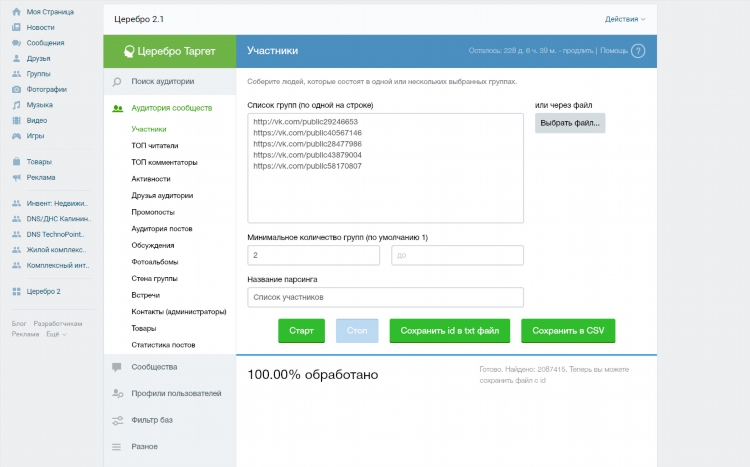
Task: Click the group icon beside DNS/ДНС Калинин..
Action: pos(16,219)
